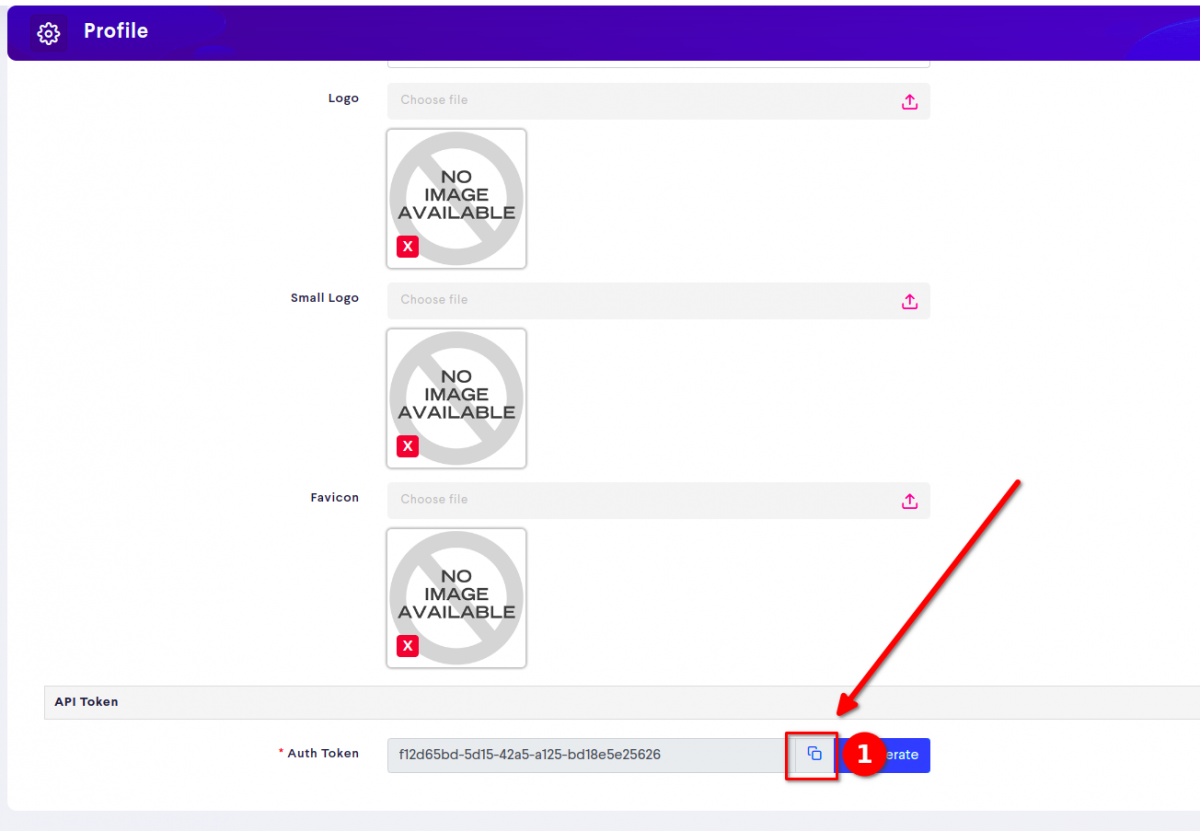1200x831 pixels.
Task: Click the Choose file field for Favicon
Action: point(600,500)
